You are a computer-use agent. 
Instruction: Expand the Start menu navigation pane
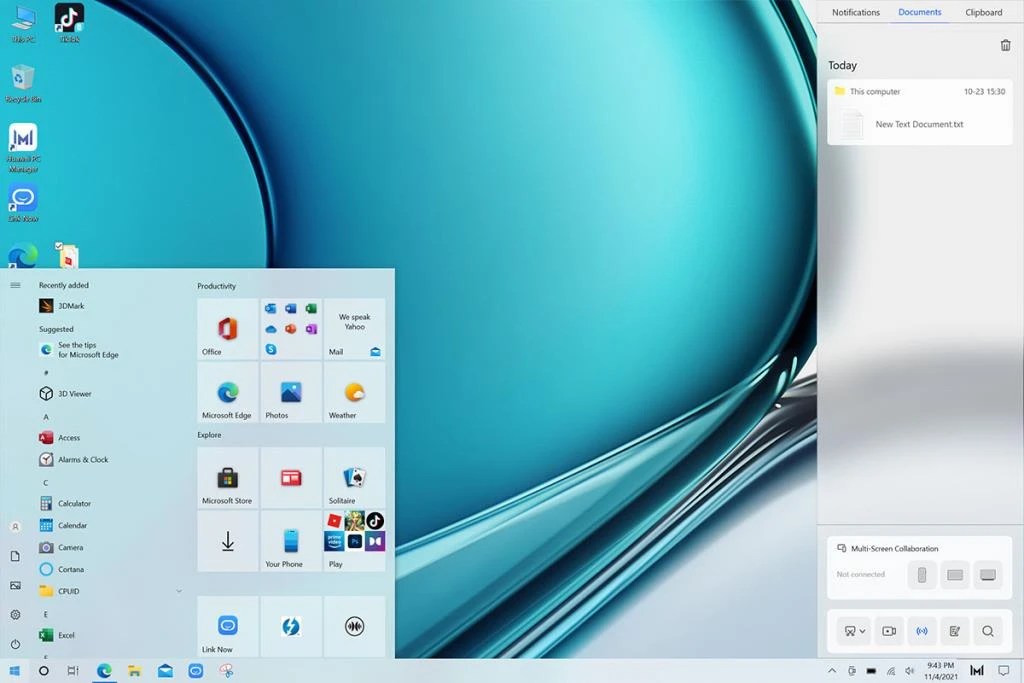click(14, 284)
